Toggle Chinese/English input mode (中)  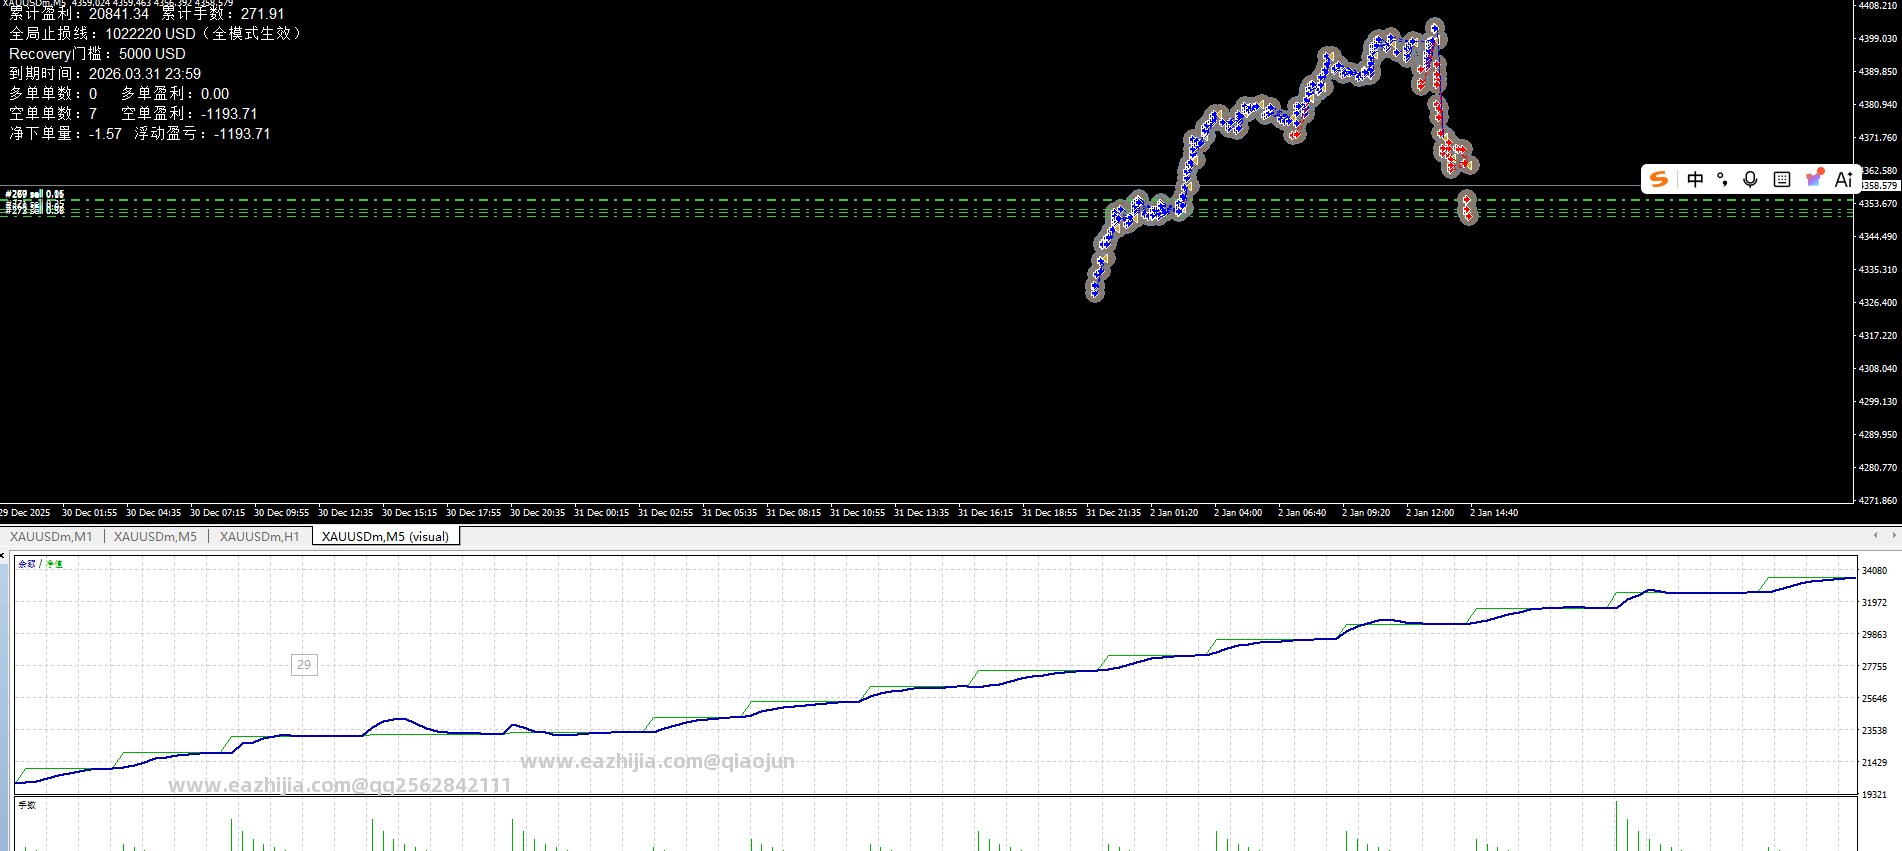coord(1695,179)
